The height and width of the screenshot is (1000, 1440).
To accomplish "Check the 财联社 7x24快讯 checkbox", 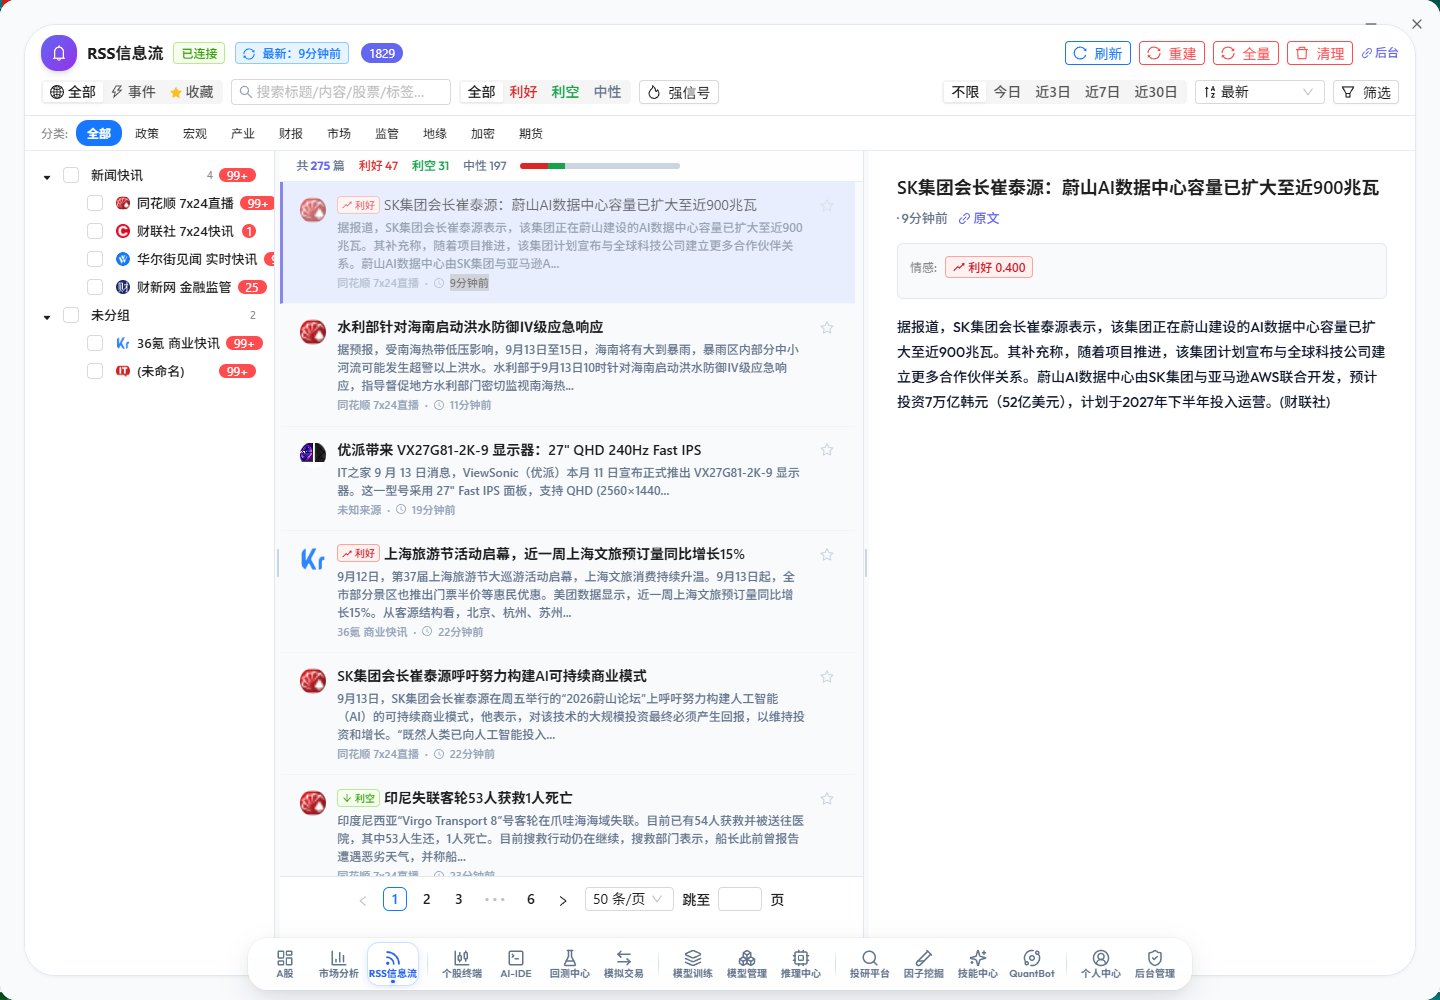I will click(95, 231).
